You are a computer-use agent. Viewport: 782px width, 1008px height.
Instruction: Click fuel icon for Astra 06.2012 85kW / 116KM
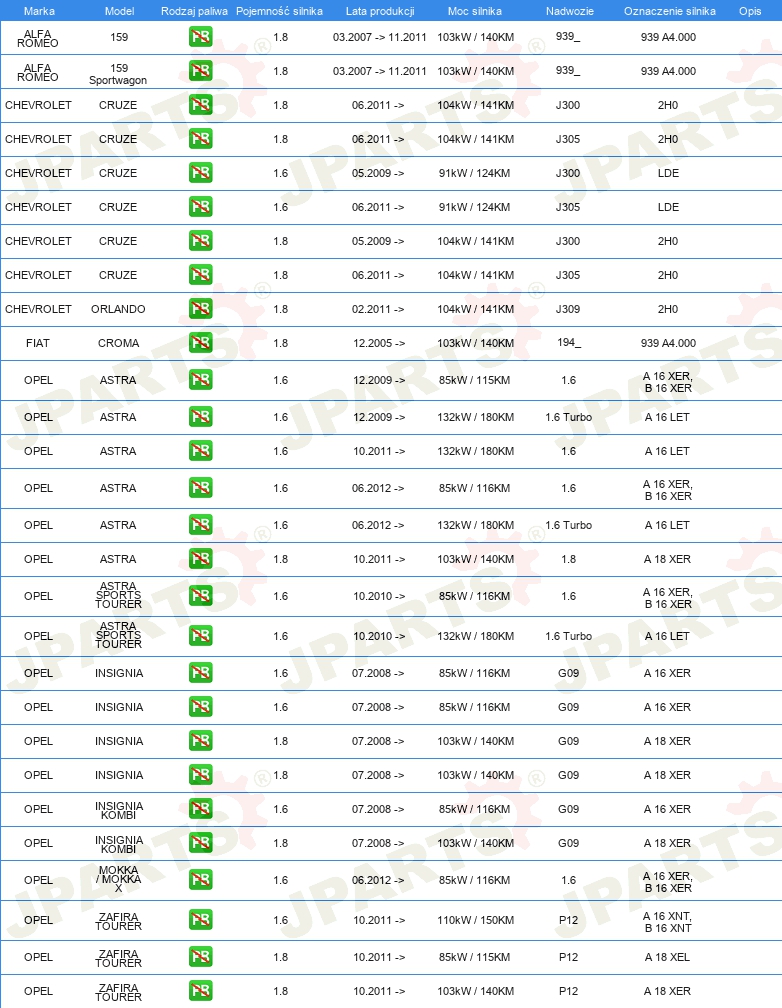(x=201, y=488)
